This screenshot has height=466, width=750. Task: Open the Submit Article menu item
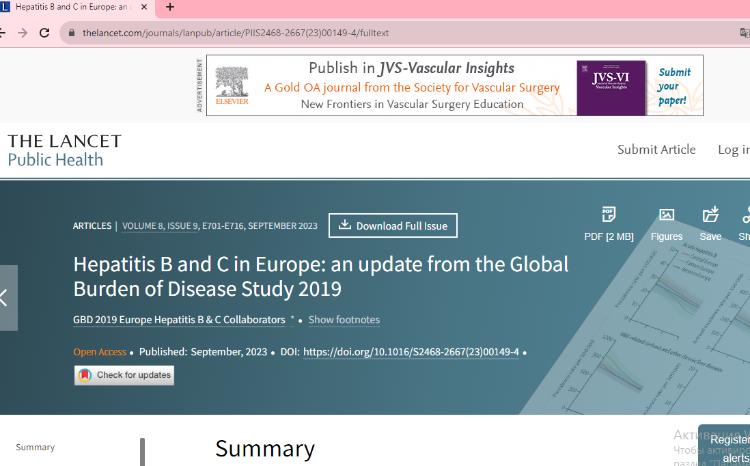pos(656,150)
